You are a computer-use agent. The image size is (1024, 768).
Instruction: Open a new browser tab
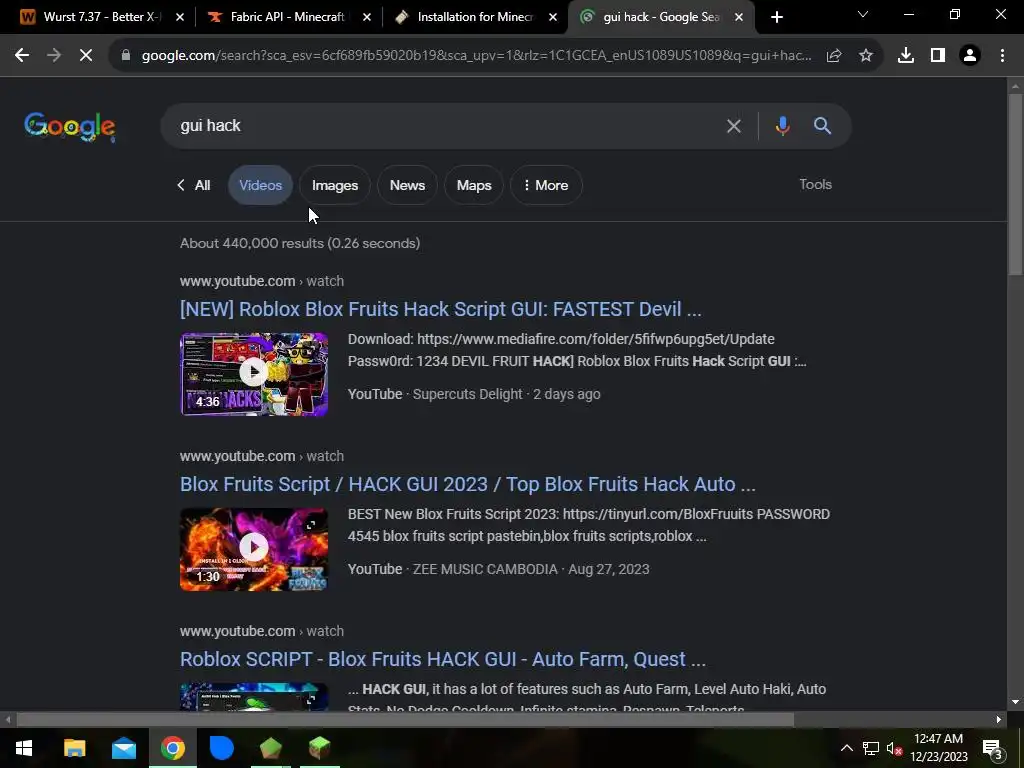click(x=776, y=17)
